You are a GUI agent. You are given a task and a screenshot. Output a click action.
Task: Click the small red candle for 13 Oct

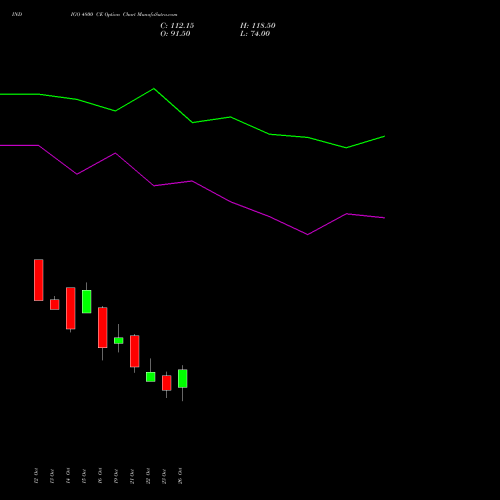[55, 304]
